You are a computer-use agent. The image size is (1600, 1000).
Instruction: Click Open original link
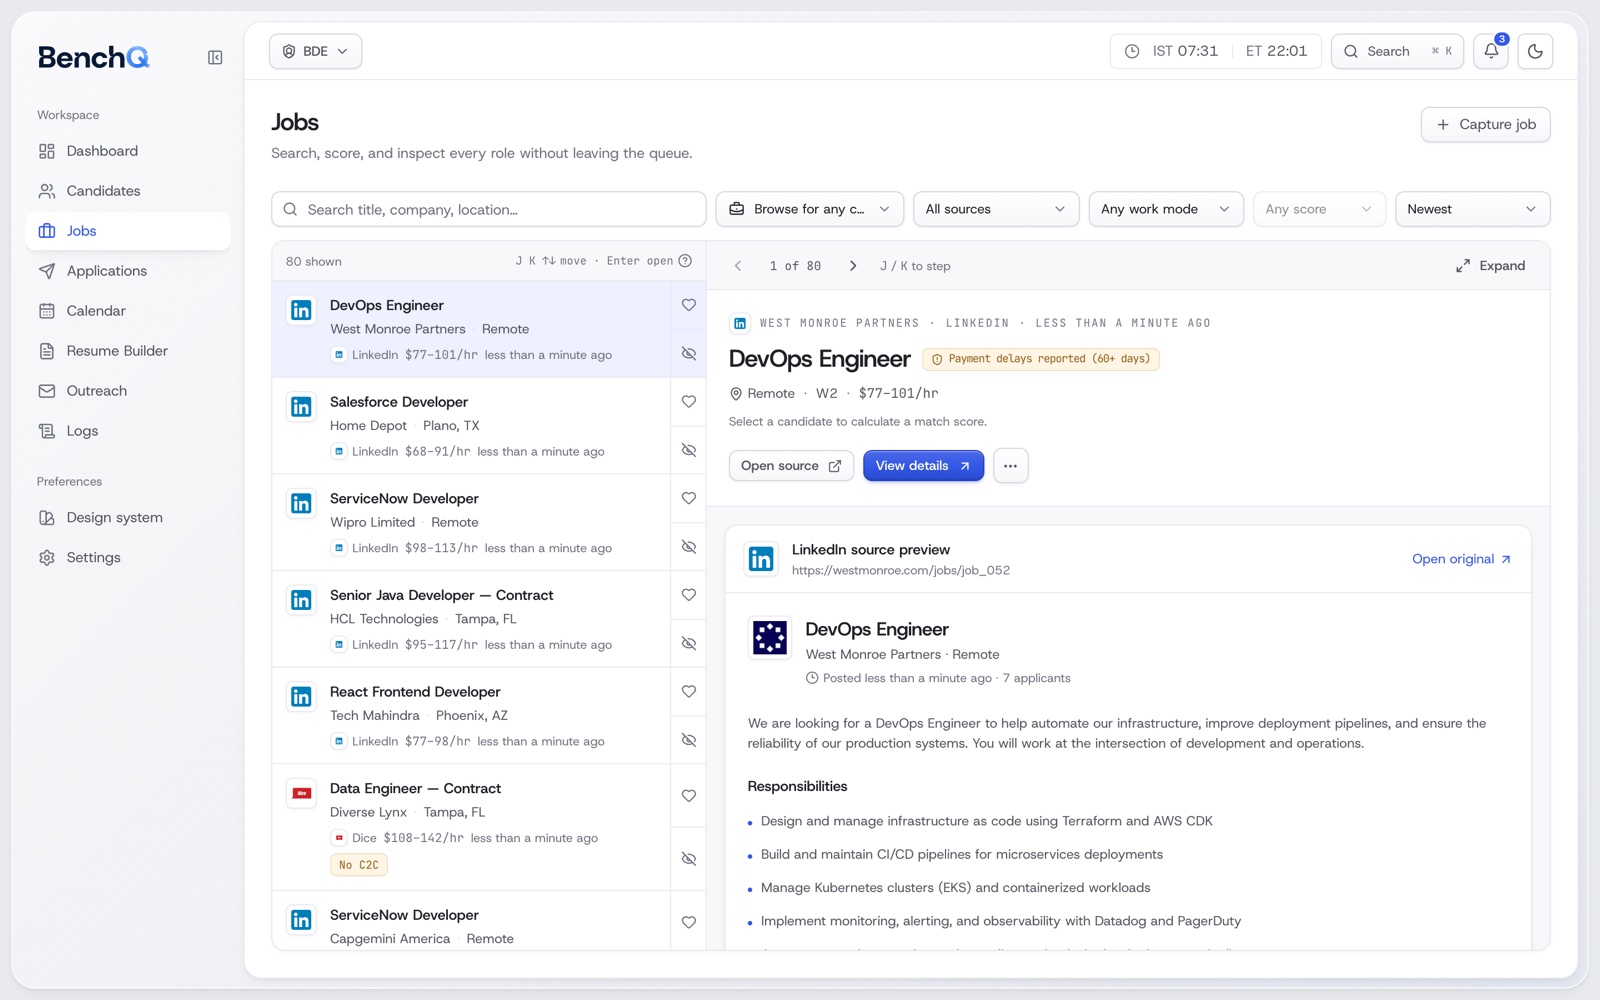pyautogui.click(x=1461, y=559)
